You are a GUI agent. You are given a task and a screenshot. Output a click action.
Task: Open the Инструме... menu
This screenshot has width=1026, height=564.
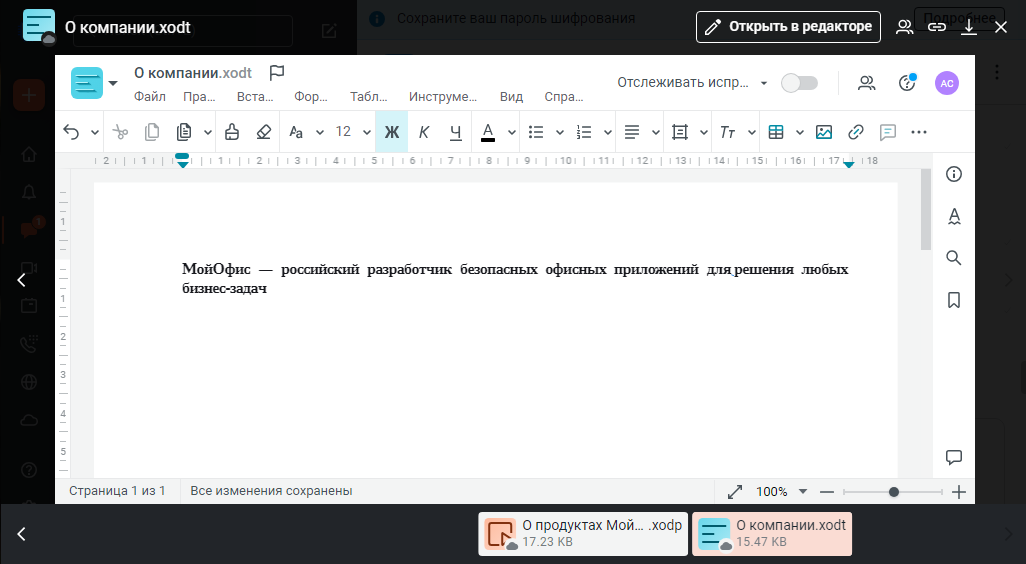click(443, 97)
